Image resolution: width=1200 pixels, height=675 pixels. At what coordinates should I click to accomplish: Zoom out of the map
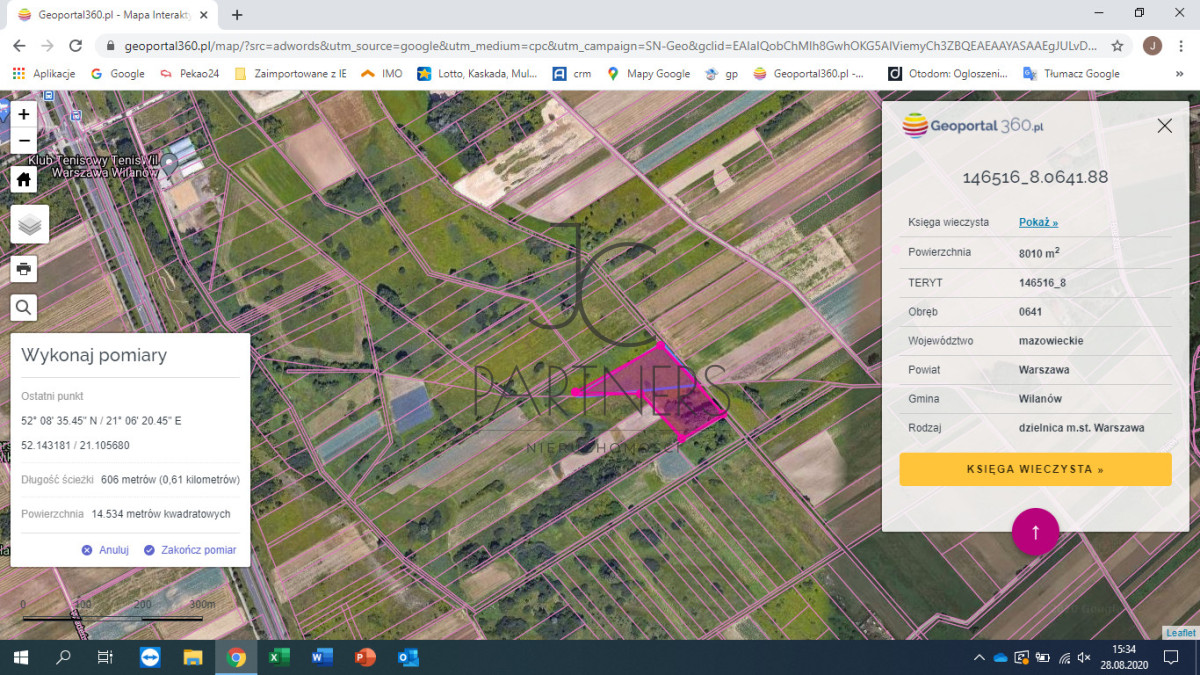(24, 140)
